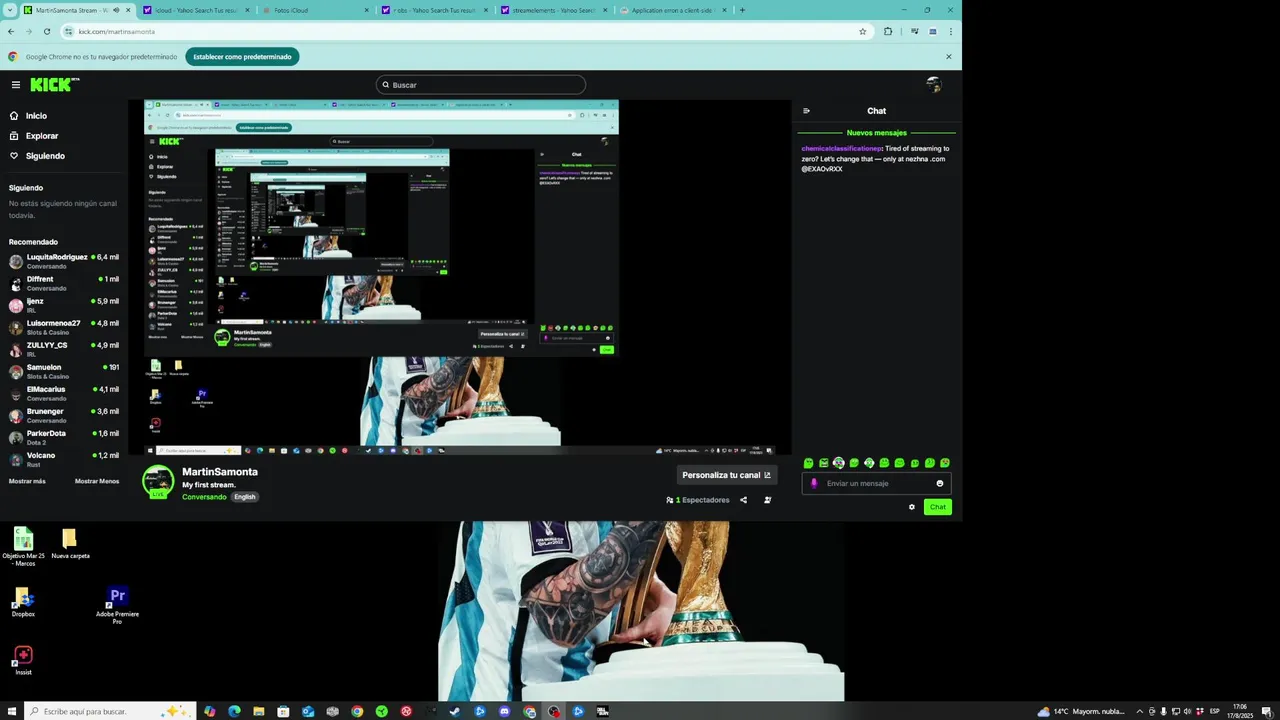Open the Windows Start menu
Image resolution: width=1280 pixels, height=720 pixels.
(x=12, y=712)
